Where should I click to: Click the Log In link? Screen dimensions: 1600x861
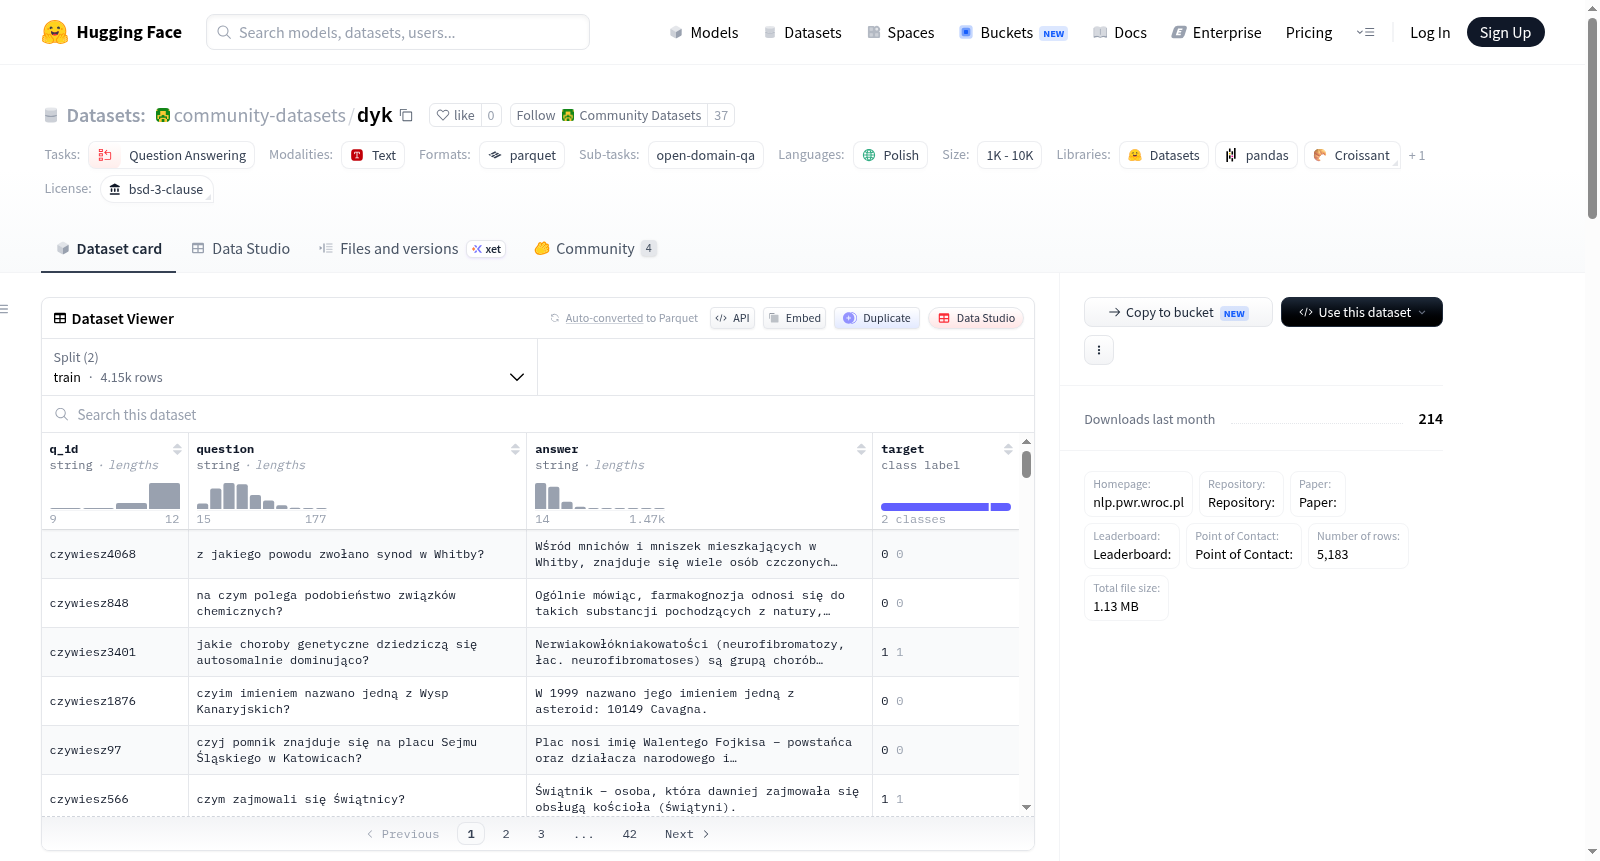(x=1430, y=33)
